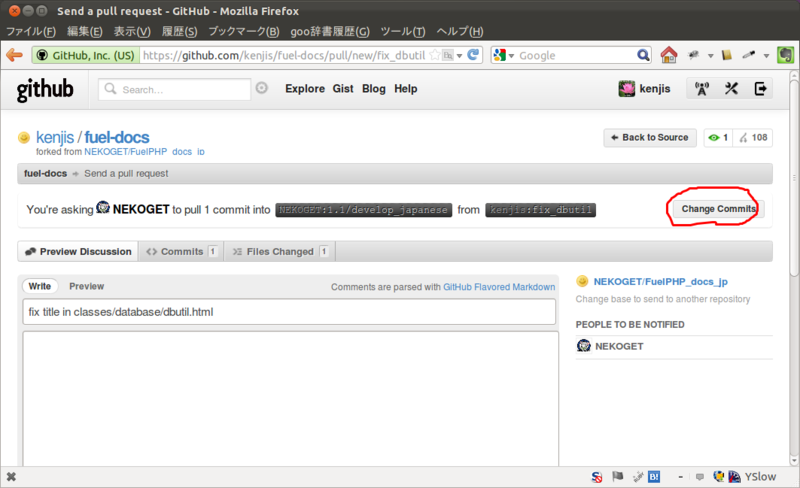
Task: Click the satellite icon in status bar
Action: pos(638,477)
